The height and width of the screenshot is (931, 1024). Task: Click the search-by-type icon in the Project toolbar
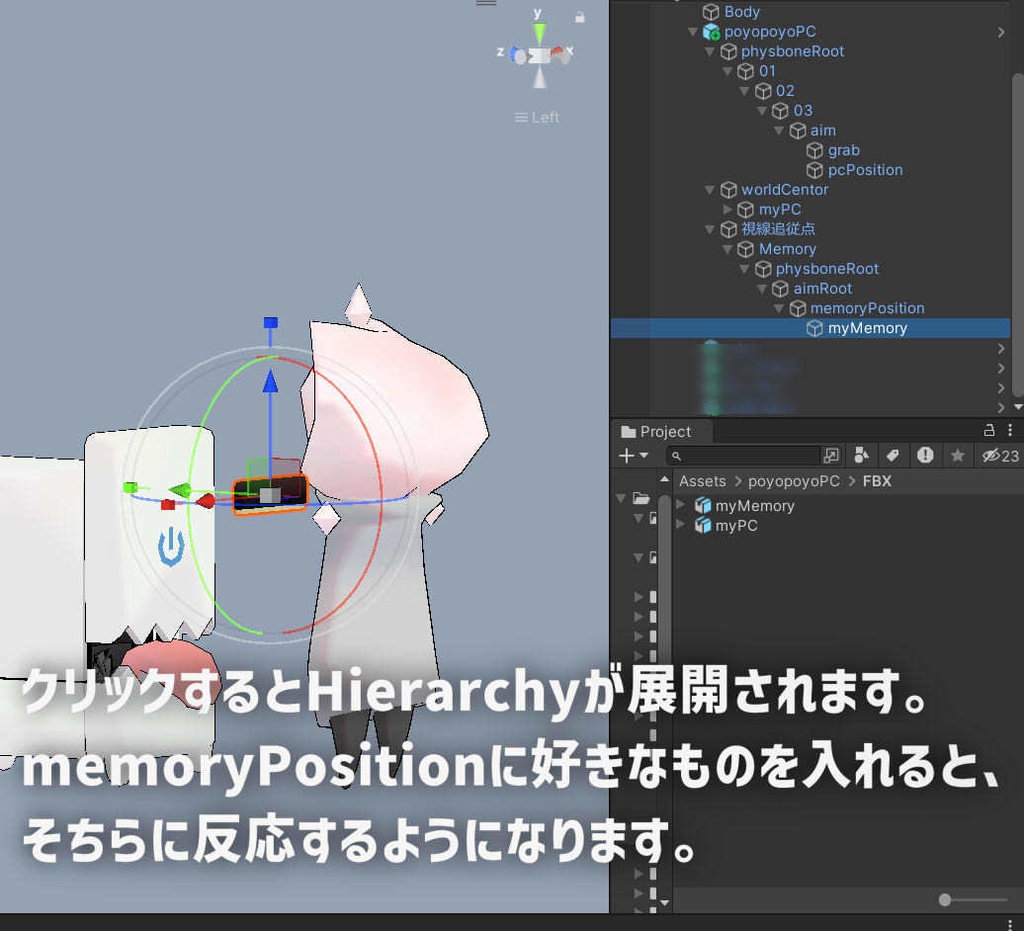click(x=861, y=456)
